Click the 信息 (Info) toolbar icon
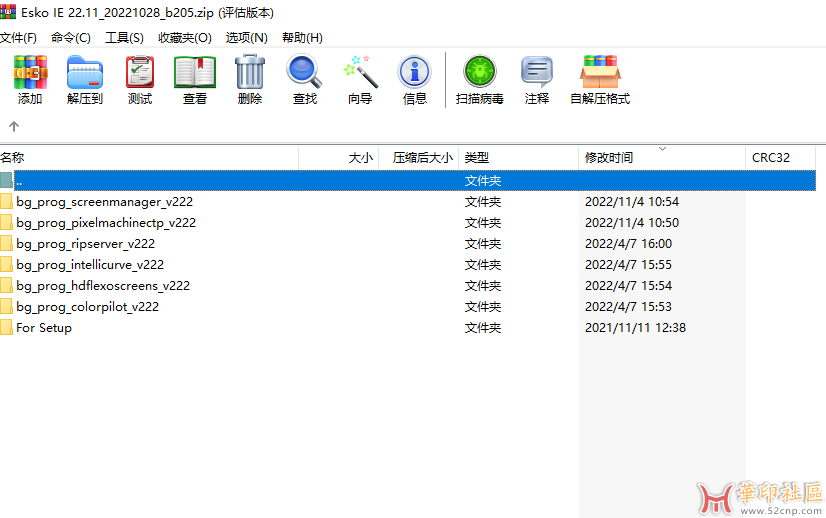Screen dimensions: 826x518 [415, 72]
